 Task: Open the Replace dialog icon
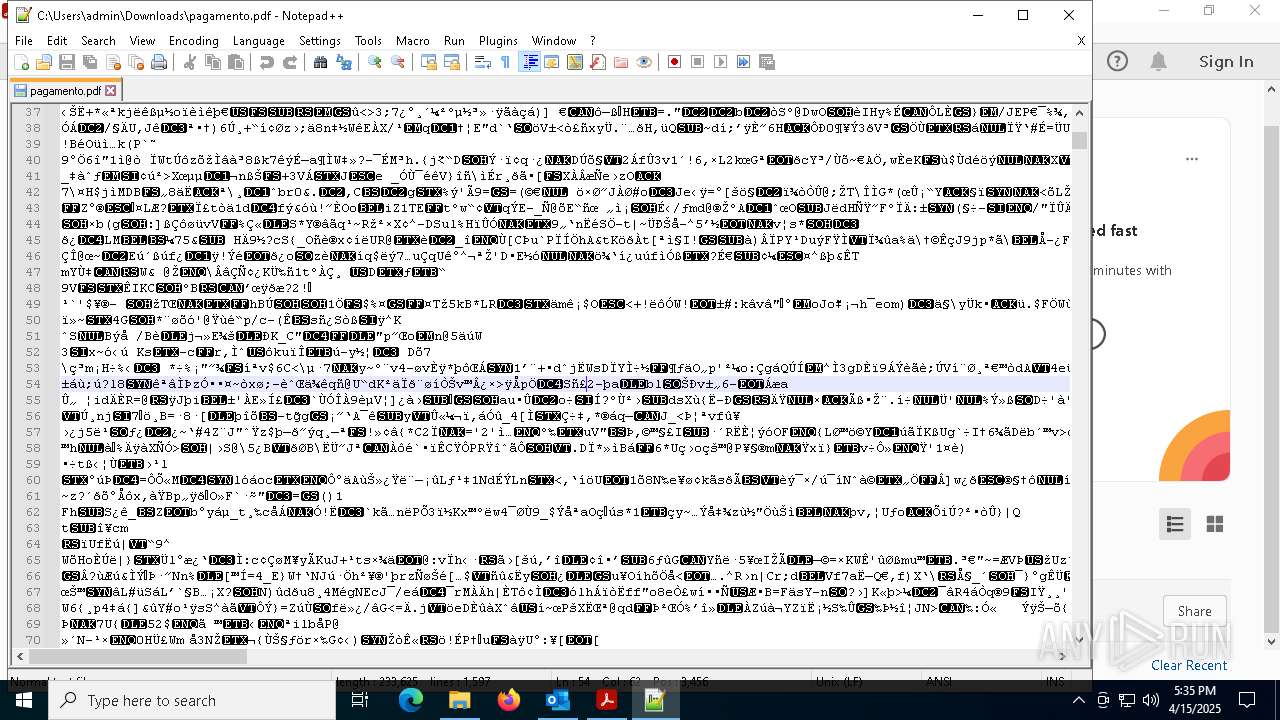tap(344, 62)
